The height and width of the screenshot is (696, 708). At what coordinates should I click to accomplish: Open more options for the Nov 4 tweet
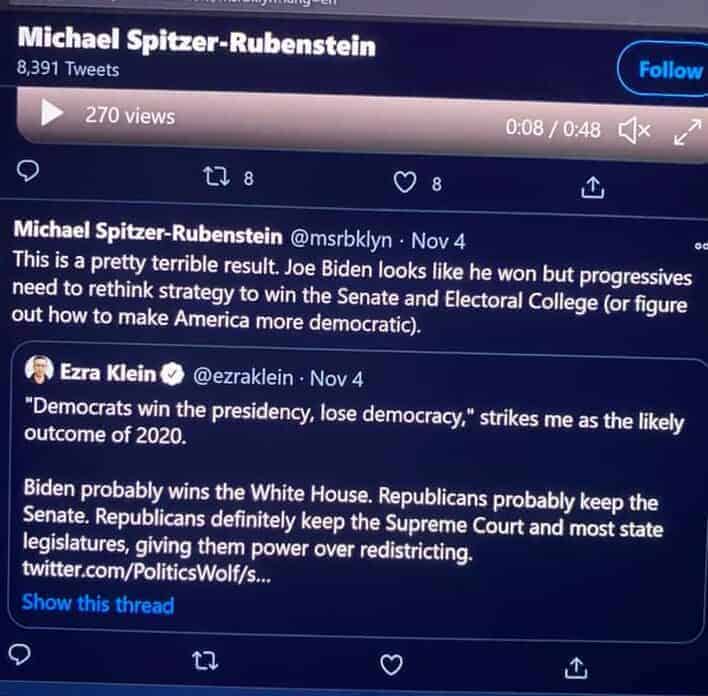tap(698, 245)
